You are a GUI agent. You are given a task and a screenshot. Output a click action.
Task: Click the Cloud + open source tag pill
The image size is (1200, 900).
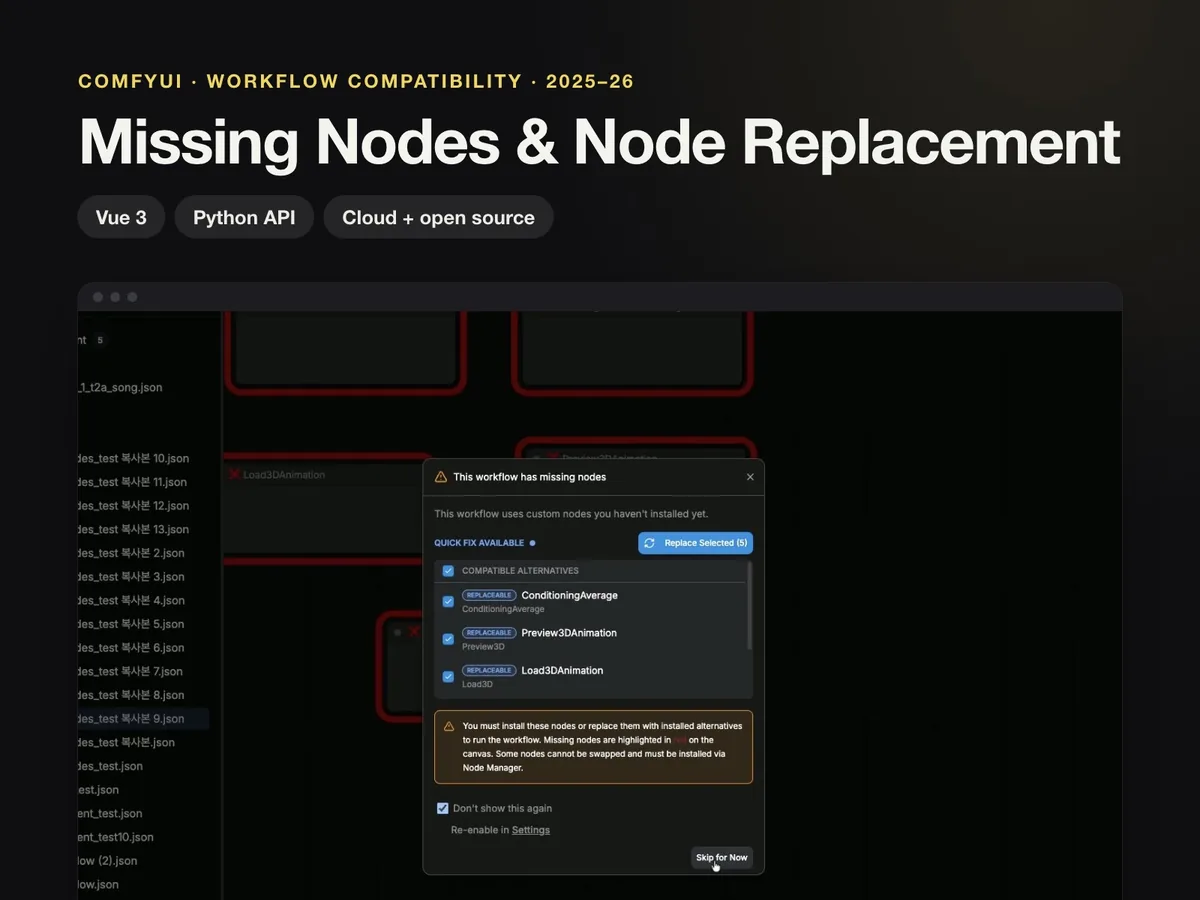[x=438, y=217]
